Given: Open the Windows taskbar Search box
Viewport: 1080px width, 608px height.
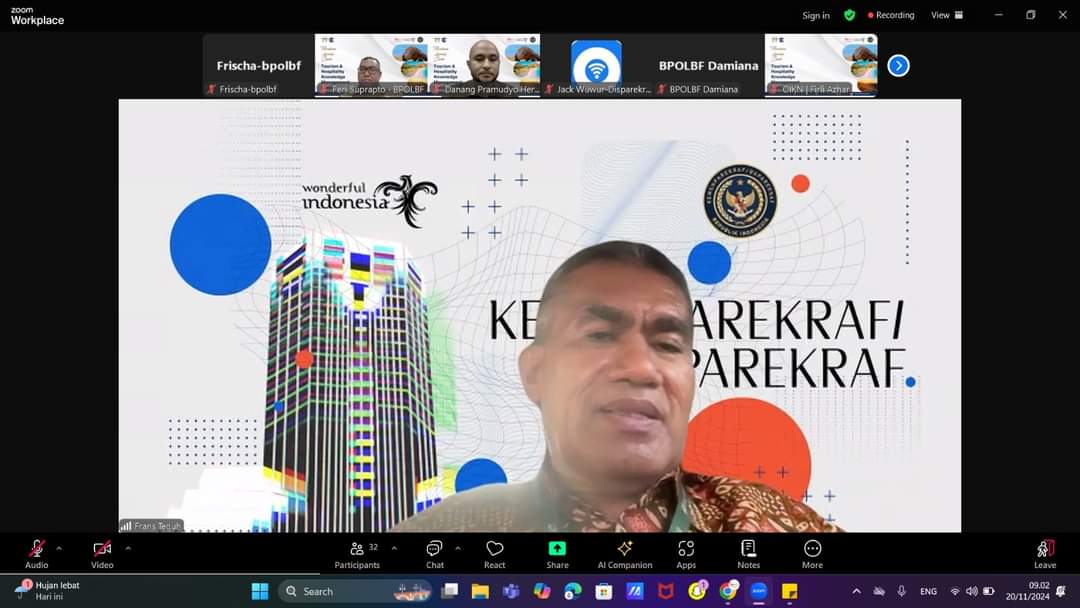Looking at the screenshot, I should [340, 591].
